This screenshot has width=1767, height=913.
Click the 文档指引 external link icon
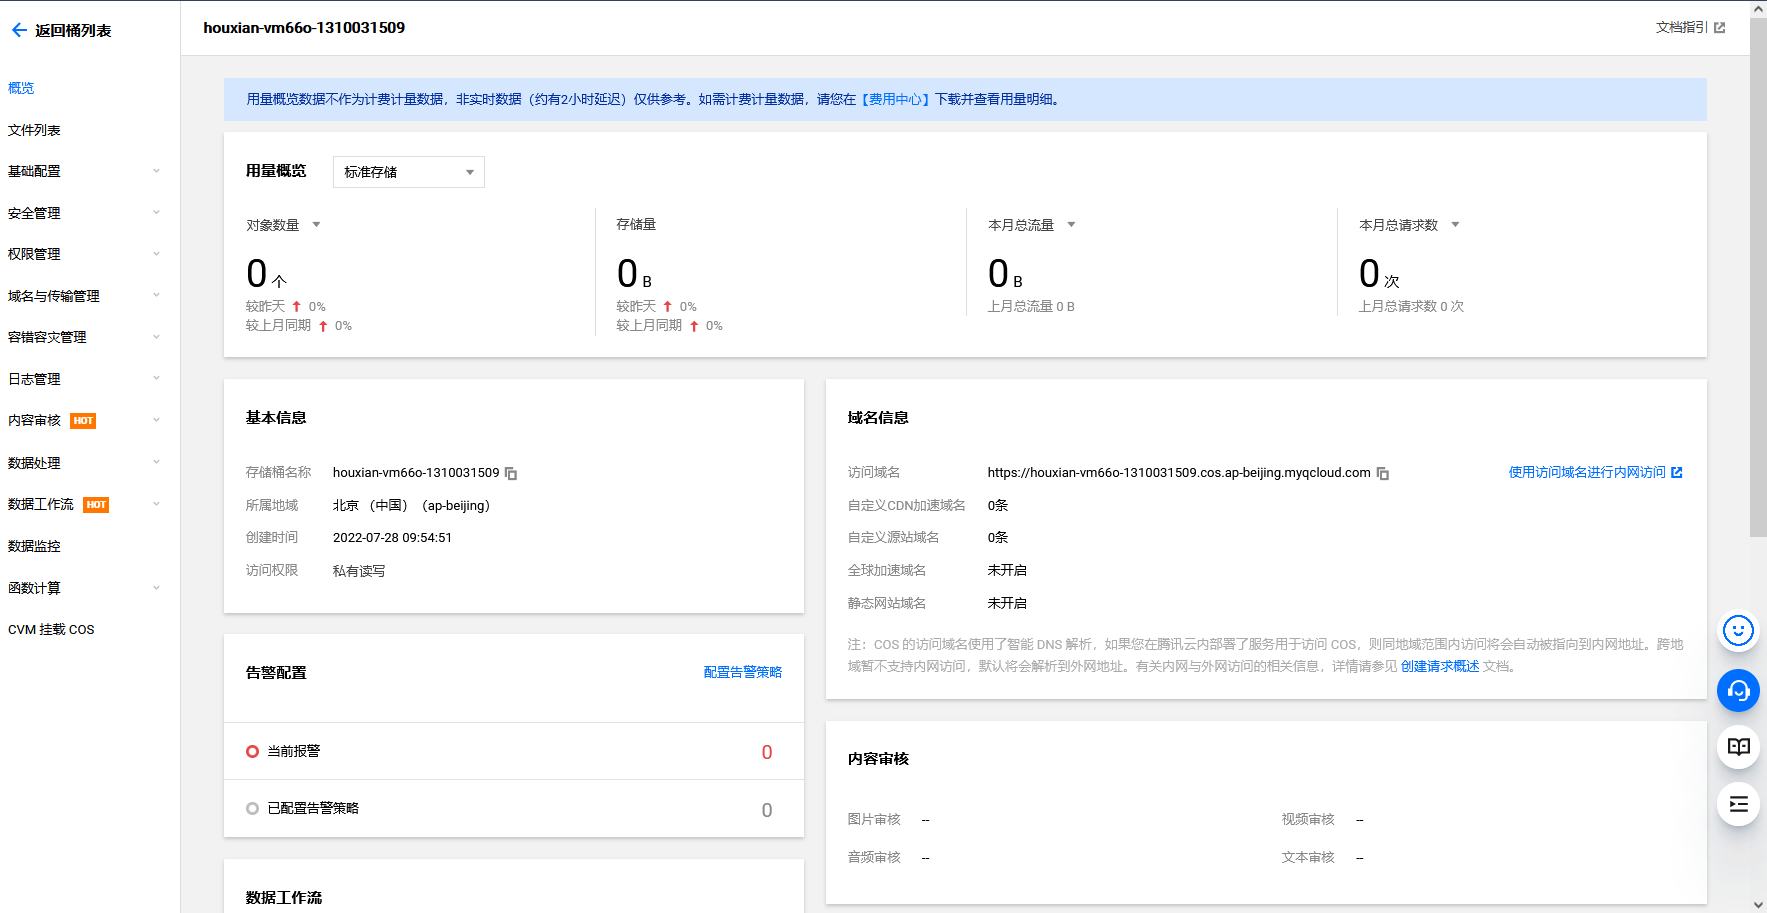(x=1720, y=28)
